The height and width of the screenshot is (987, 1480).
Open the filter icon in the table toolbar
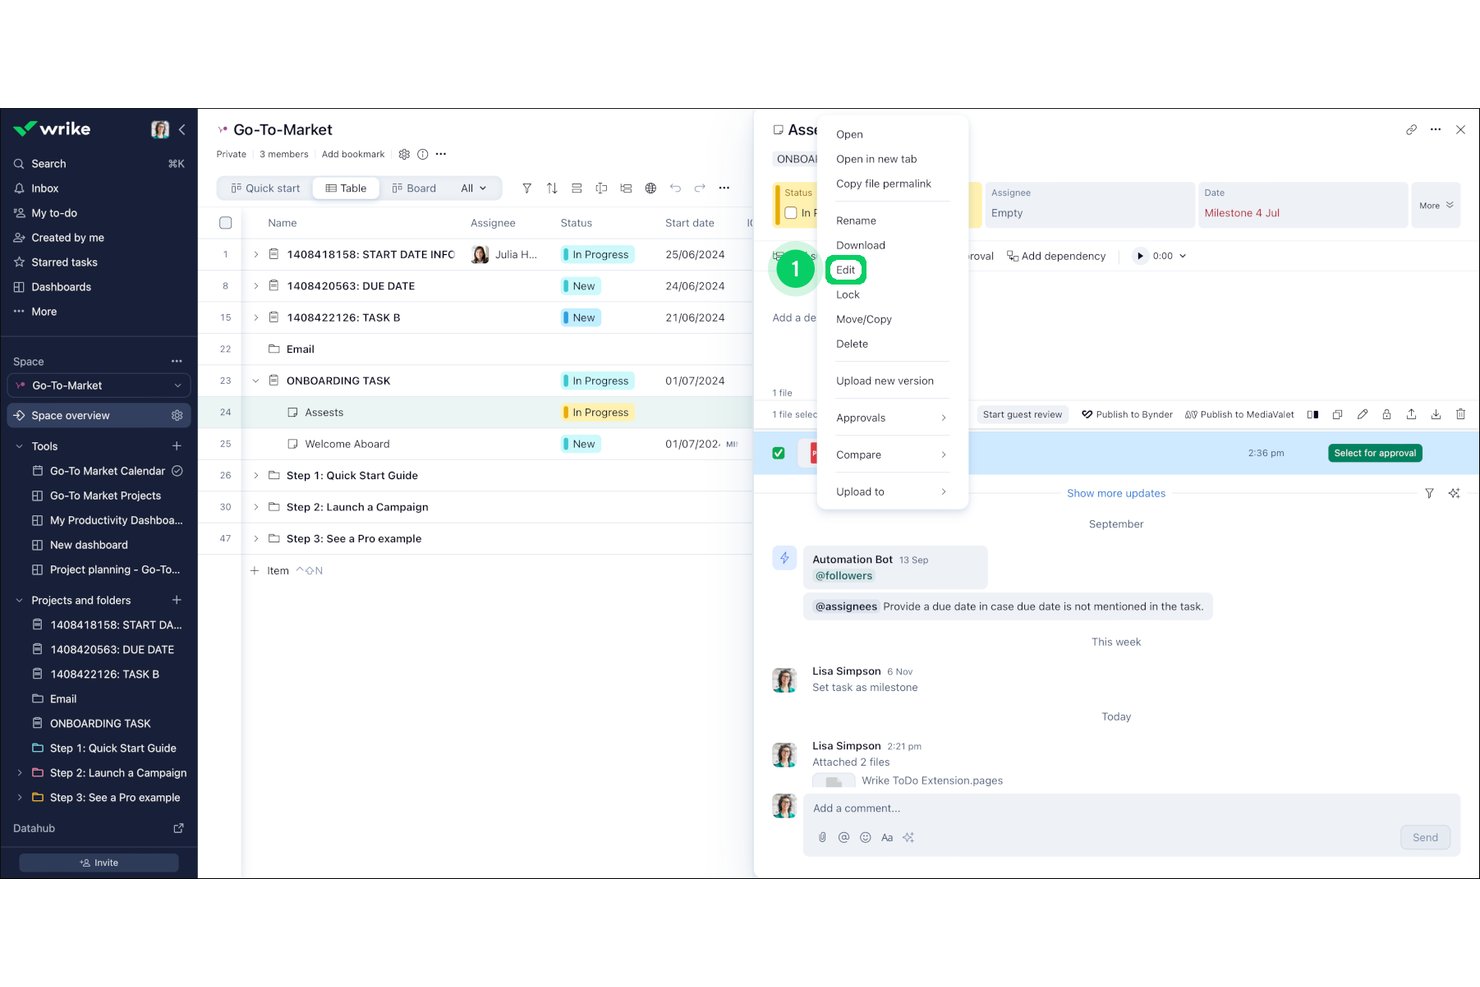tap(527, 188)
